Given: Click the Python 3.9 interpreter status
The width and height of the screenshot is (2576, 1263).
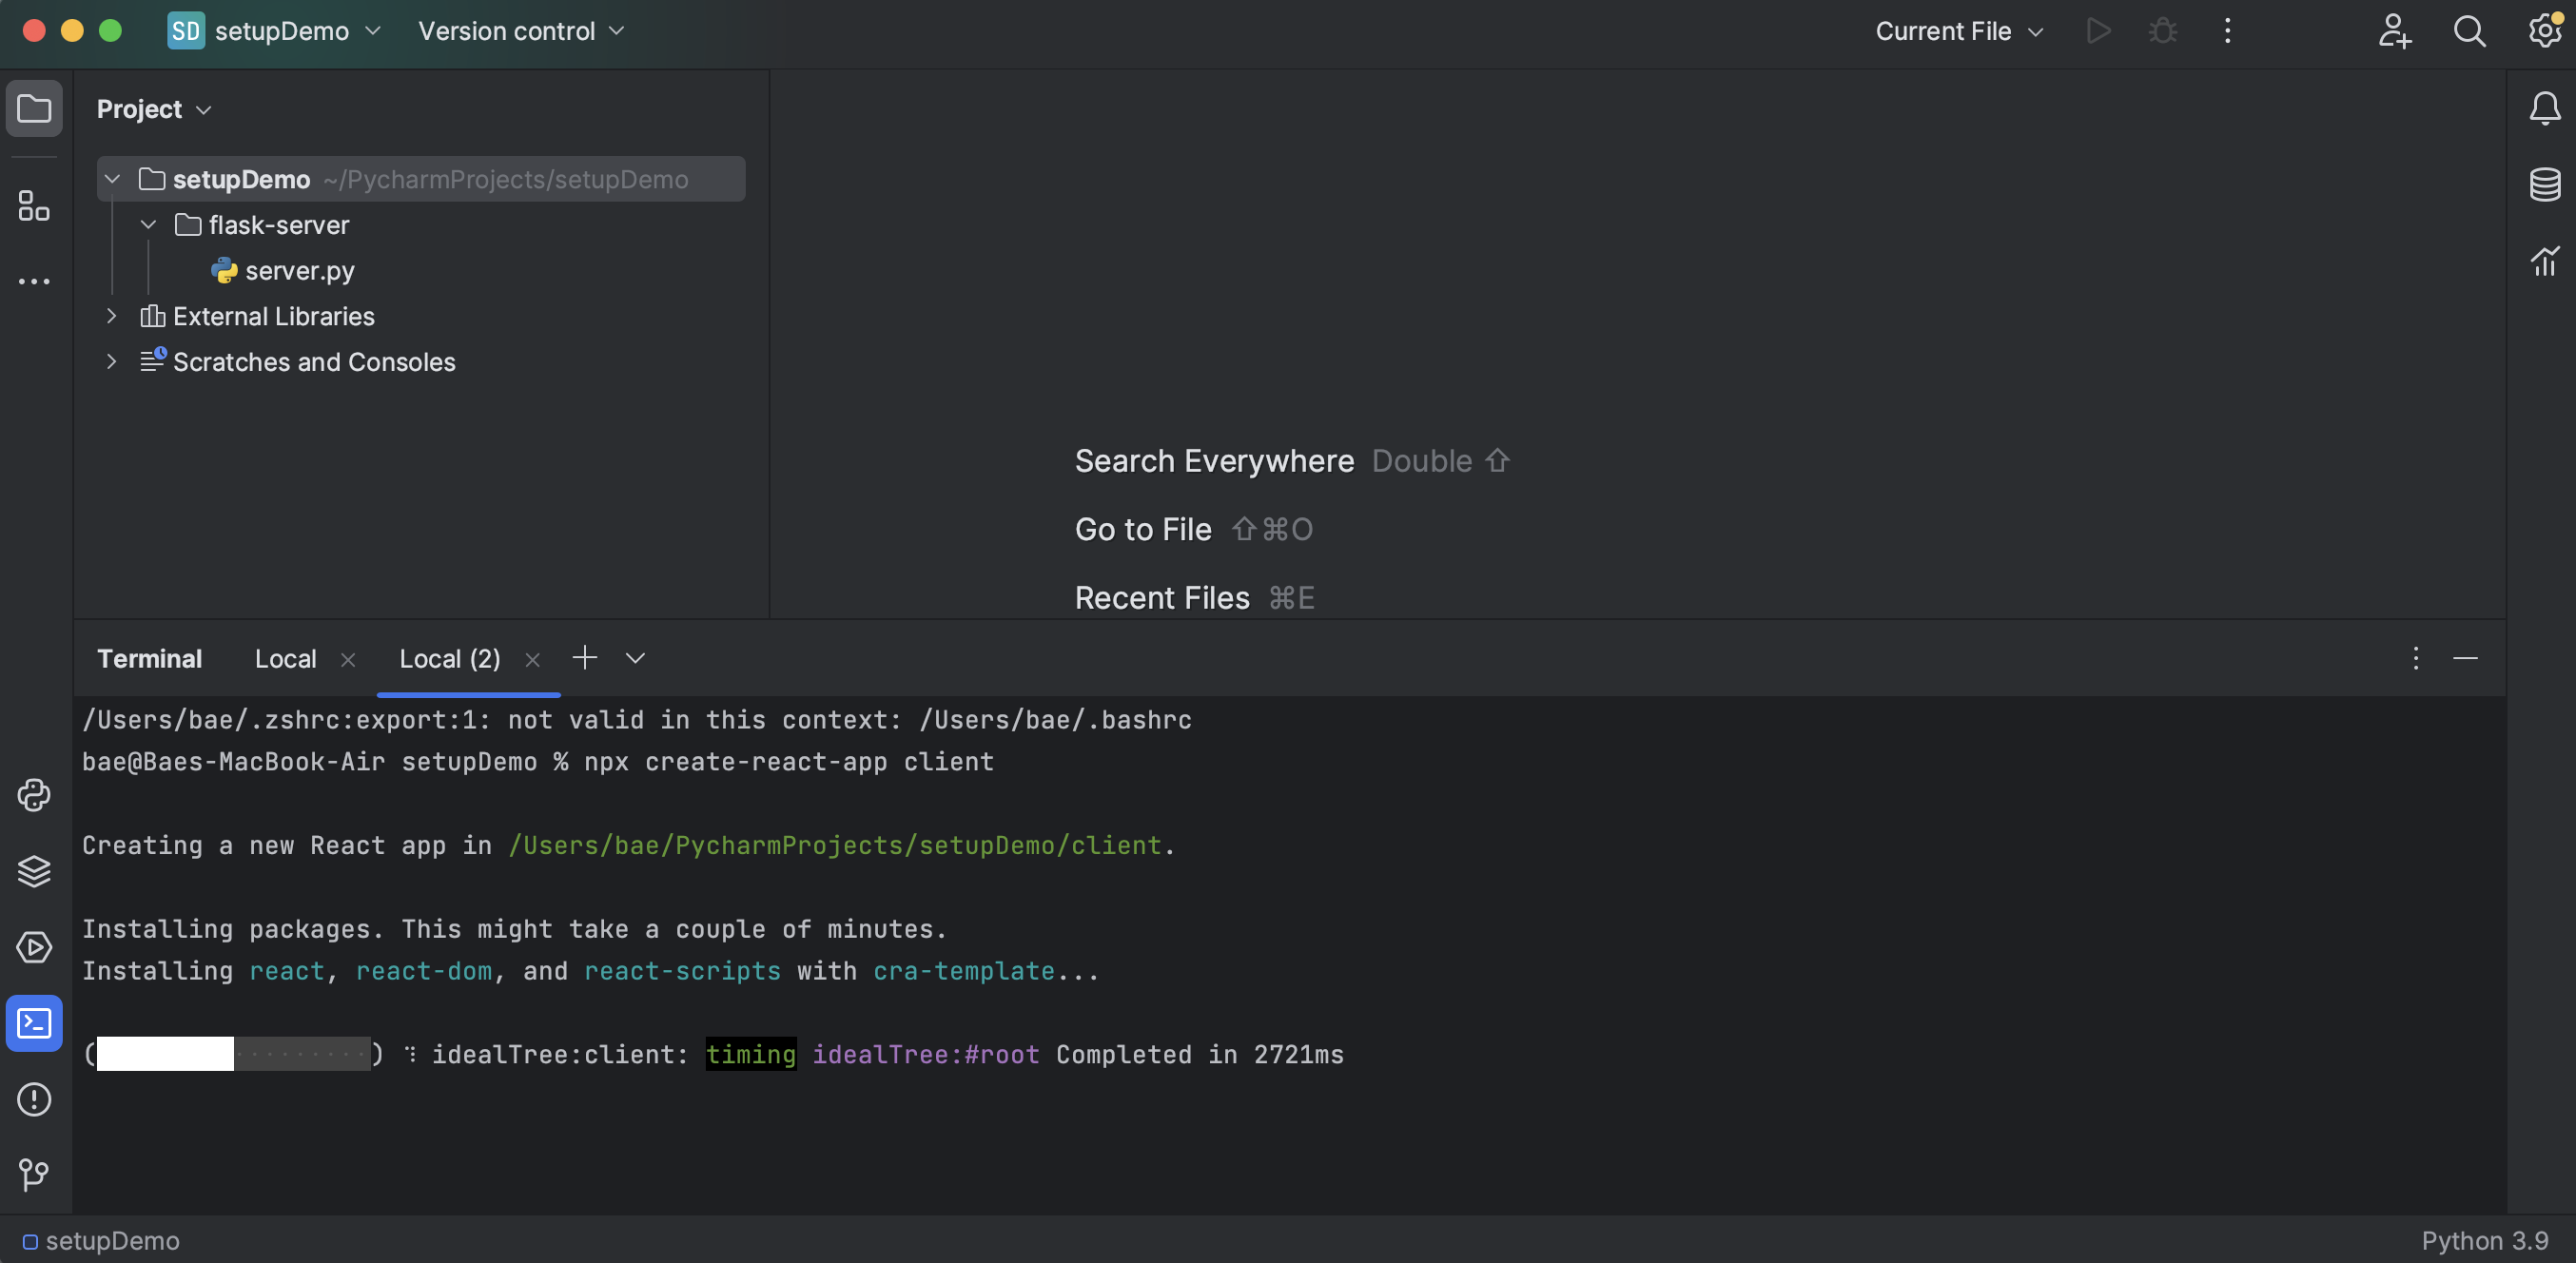Looking at the screenshot, I should 2484,1240.
